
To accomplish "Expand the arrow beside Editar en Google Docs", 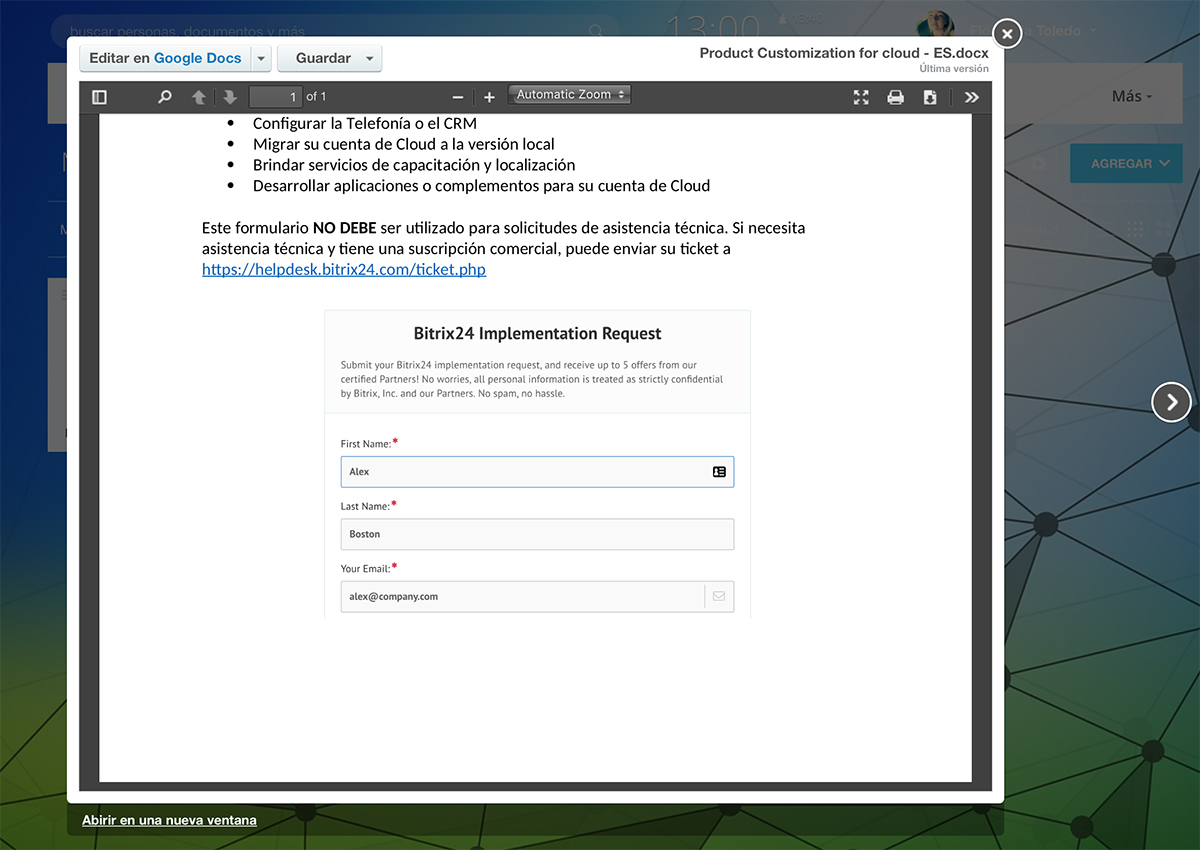I will pyautogui.click(x=261, y=59).
